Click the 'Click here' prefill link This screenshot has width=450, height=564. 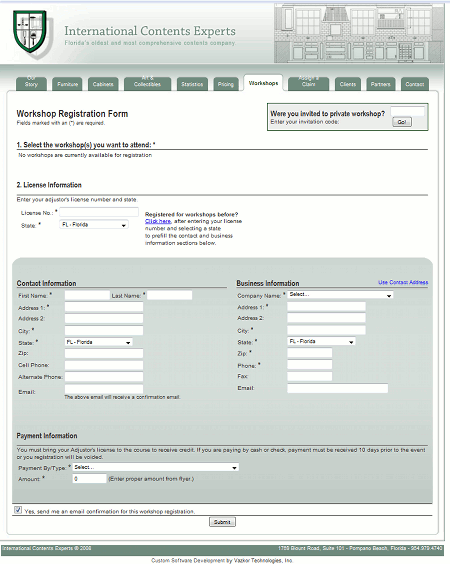(158, 221)
